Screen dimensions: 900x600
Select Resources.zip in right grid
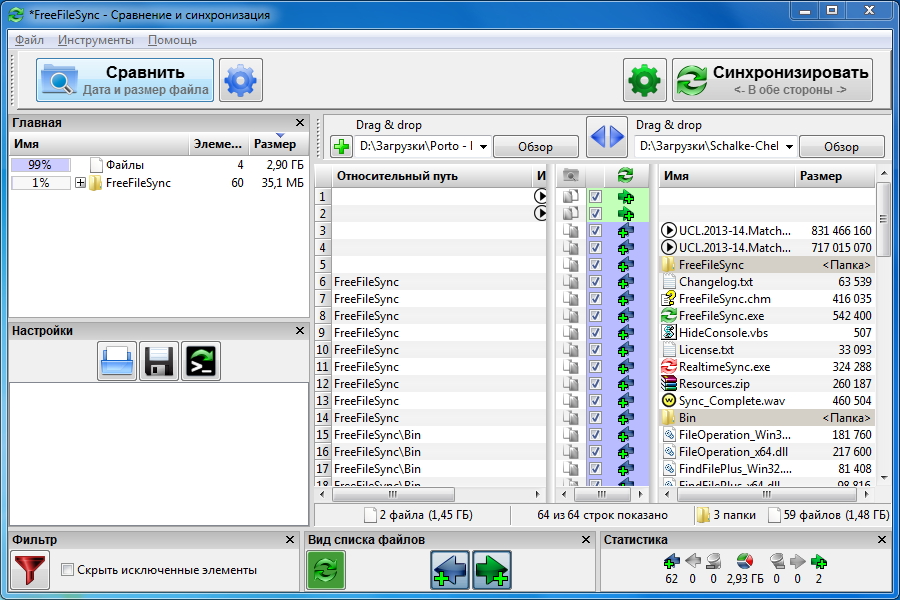click(x=767, y=384)
